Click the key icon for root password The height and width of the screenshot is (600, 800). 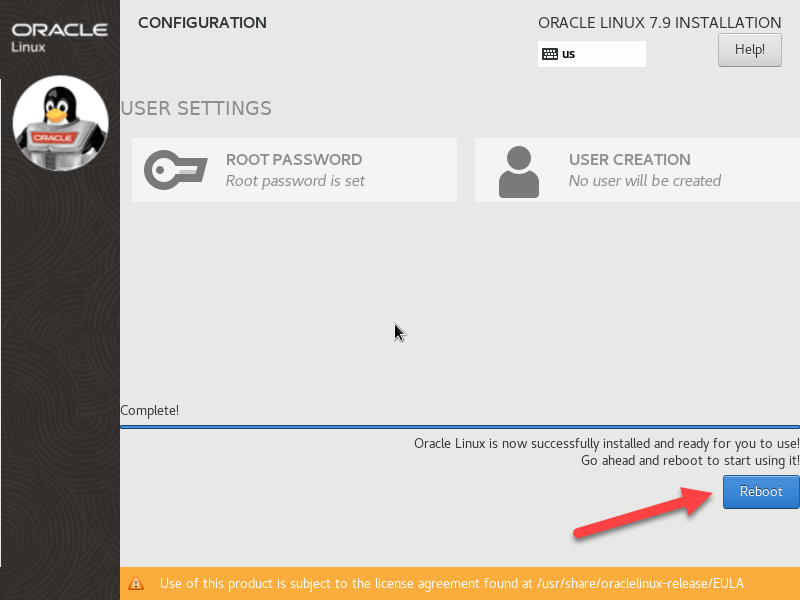pyautogui.click(x=175, y=170)
